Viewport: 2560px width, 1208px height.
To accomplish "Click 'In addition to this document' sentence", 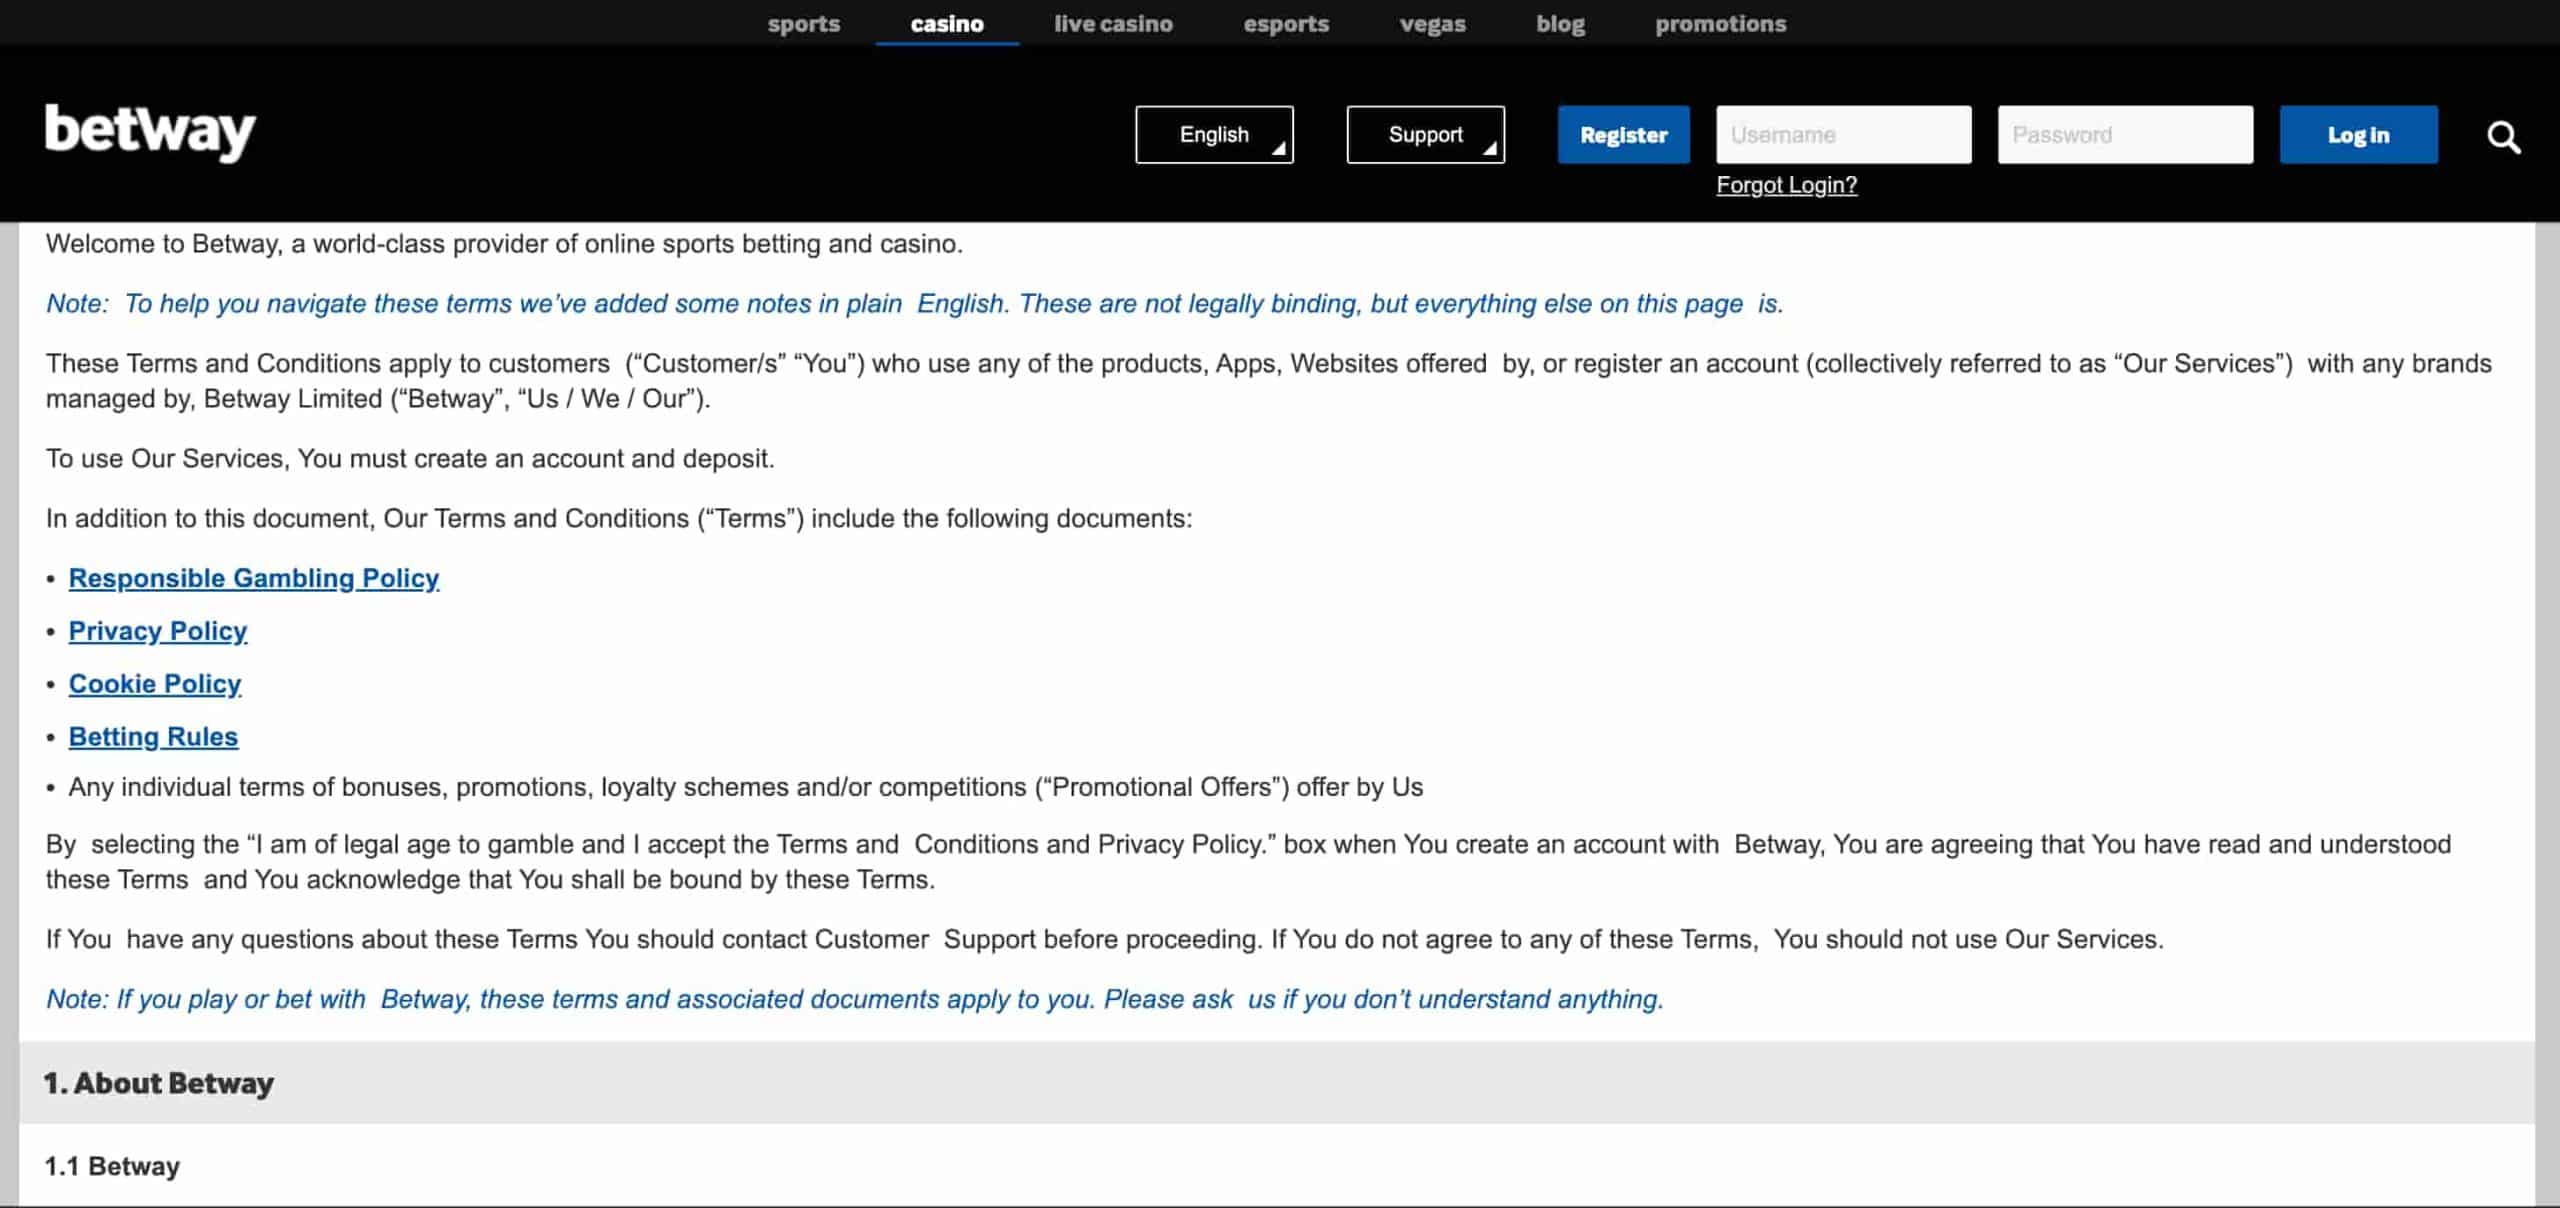I will tap(619, 519).
